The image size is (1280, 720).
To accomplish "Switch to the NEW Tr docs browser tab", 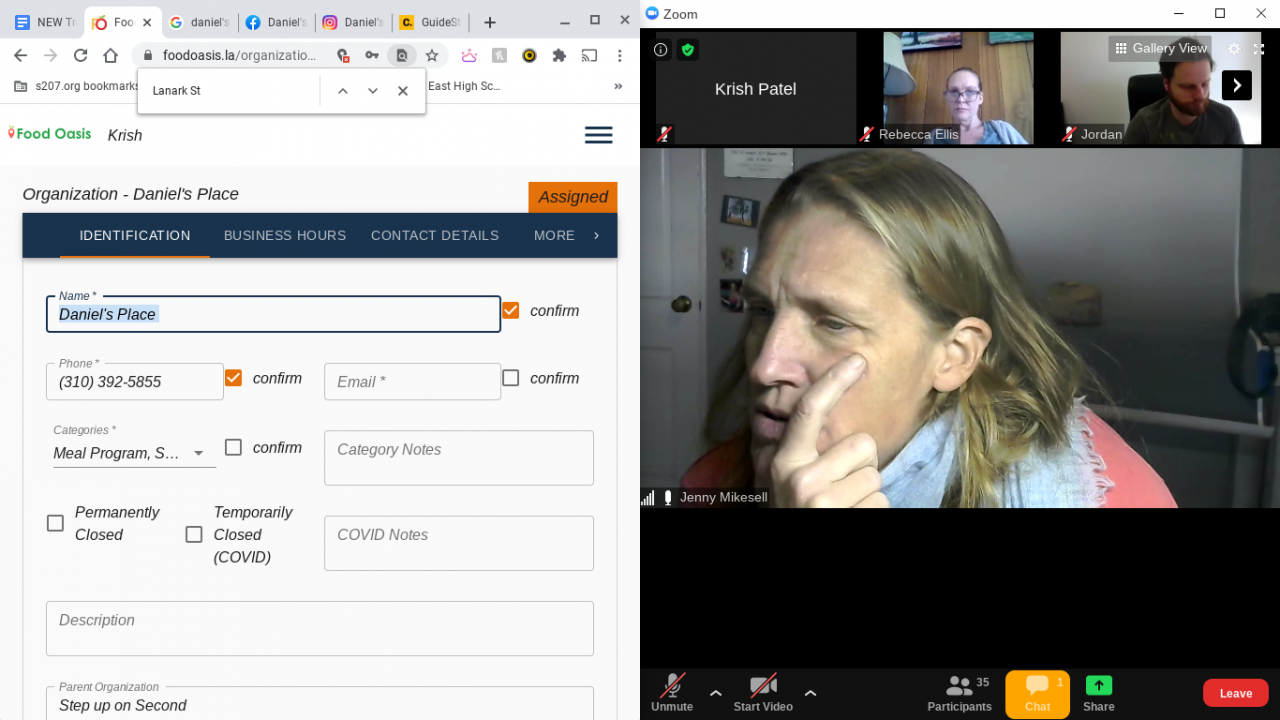I will point(44,22).
